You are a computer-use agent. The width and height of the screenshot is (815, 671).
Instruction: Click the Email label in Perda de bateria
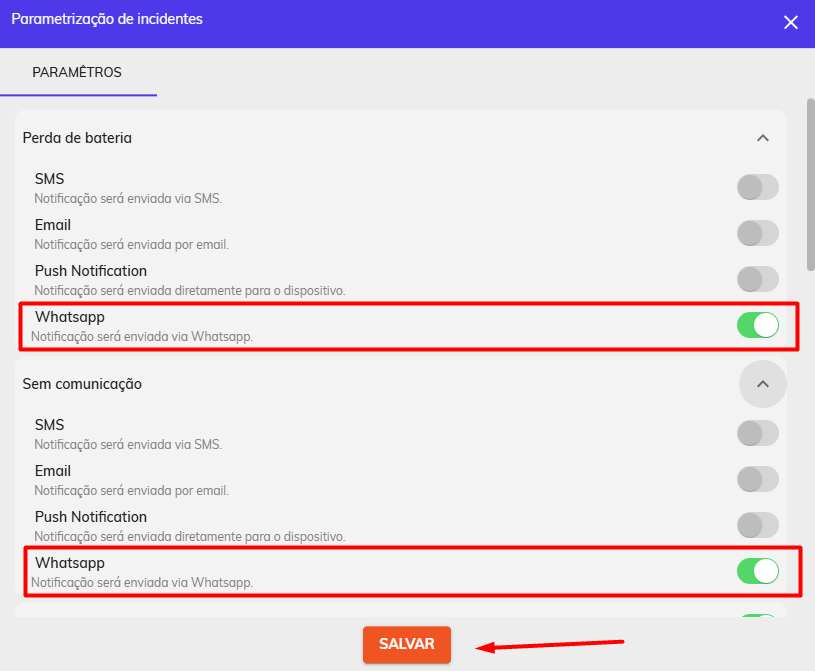click(52, 225)
